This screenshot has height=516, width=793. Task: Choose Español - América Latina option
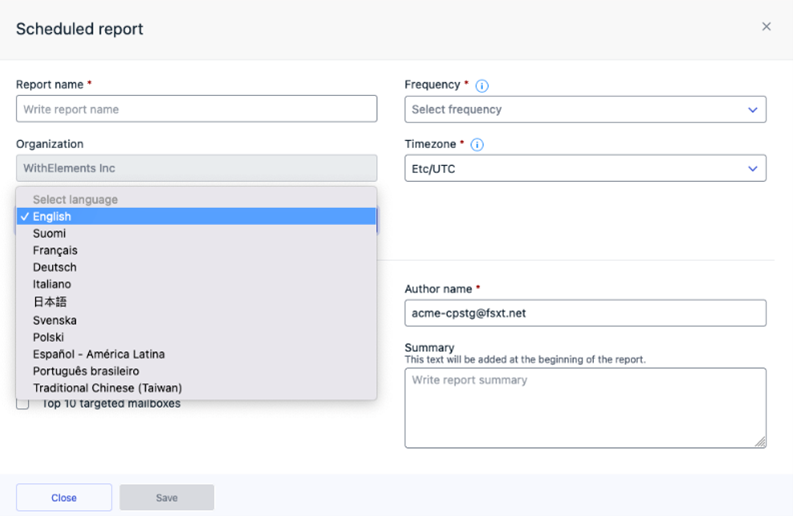[196, 354]
